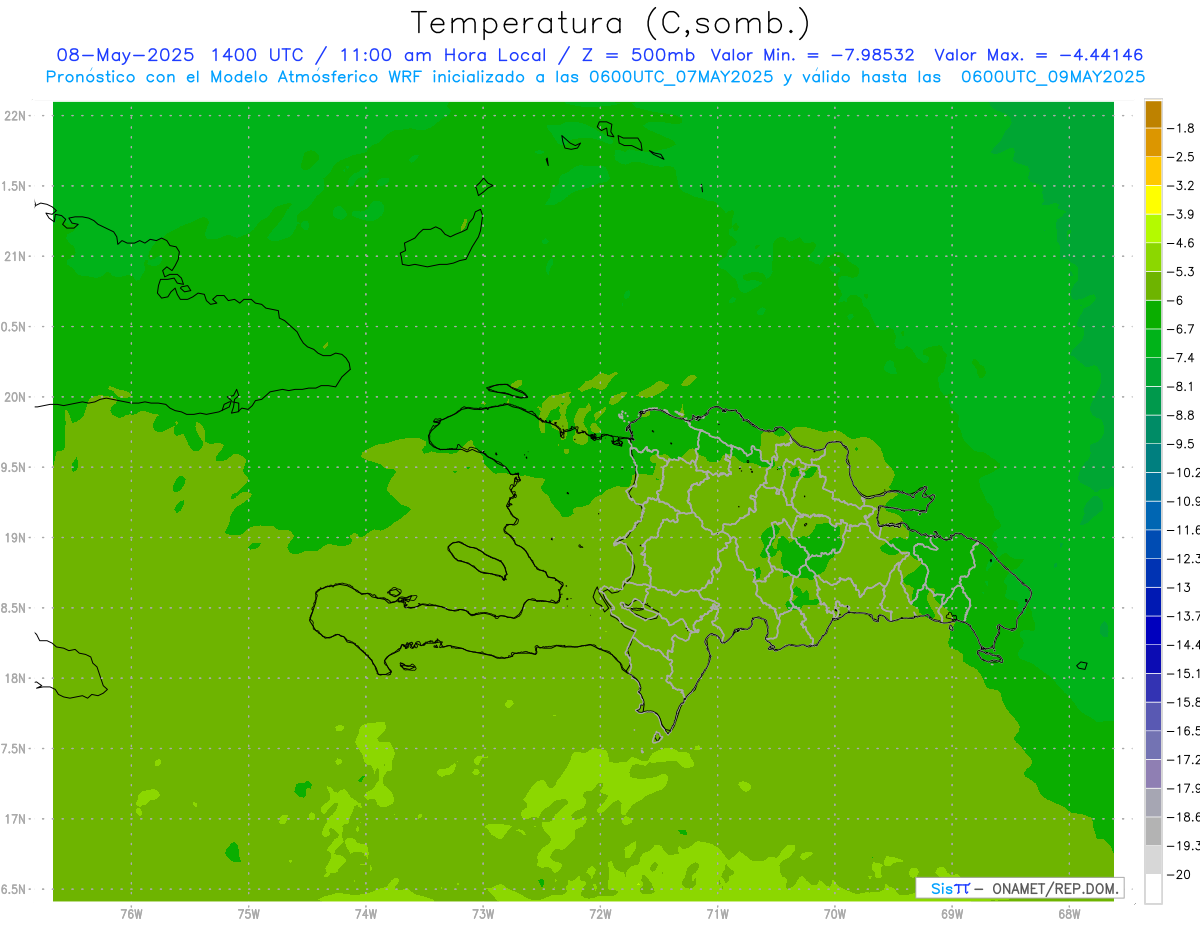Click the 19N latitude axis label
The image size is (1200, 927).
(16, 537)
